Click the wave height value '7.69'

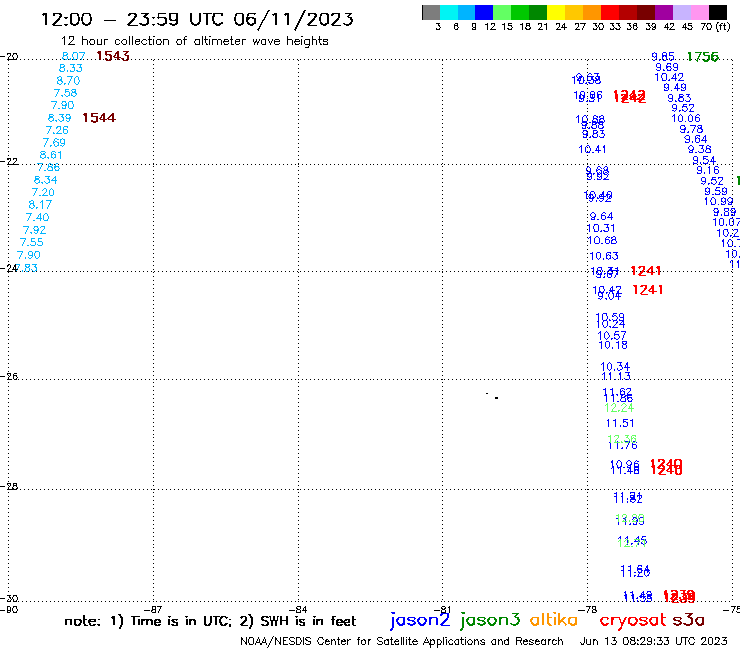pyautogui.click(x=54, y=143)
